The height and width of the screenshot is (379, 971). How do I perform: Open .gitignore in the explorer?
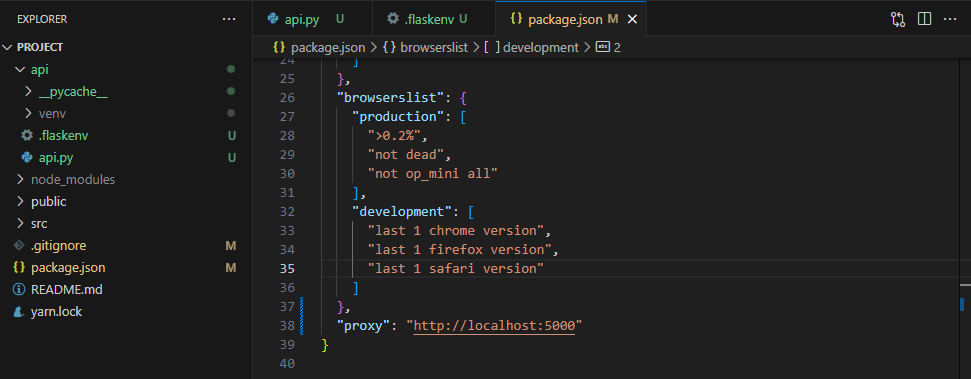126,246
